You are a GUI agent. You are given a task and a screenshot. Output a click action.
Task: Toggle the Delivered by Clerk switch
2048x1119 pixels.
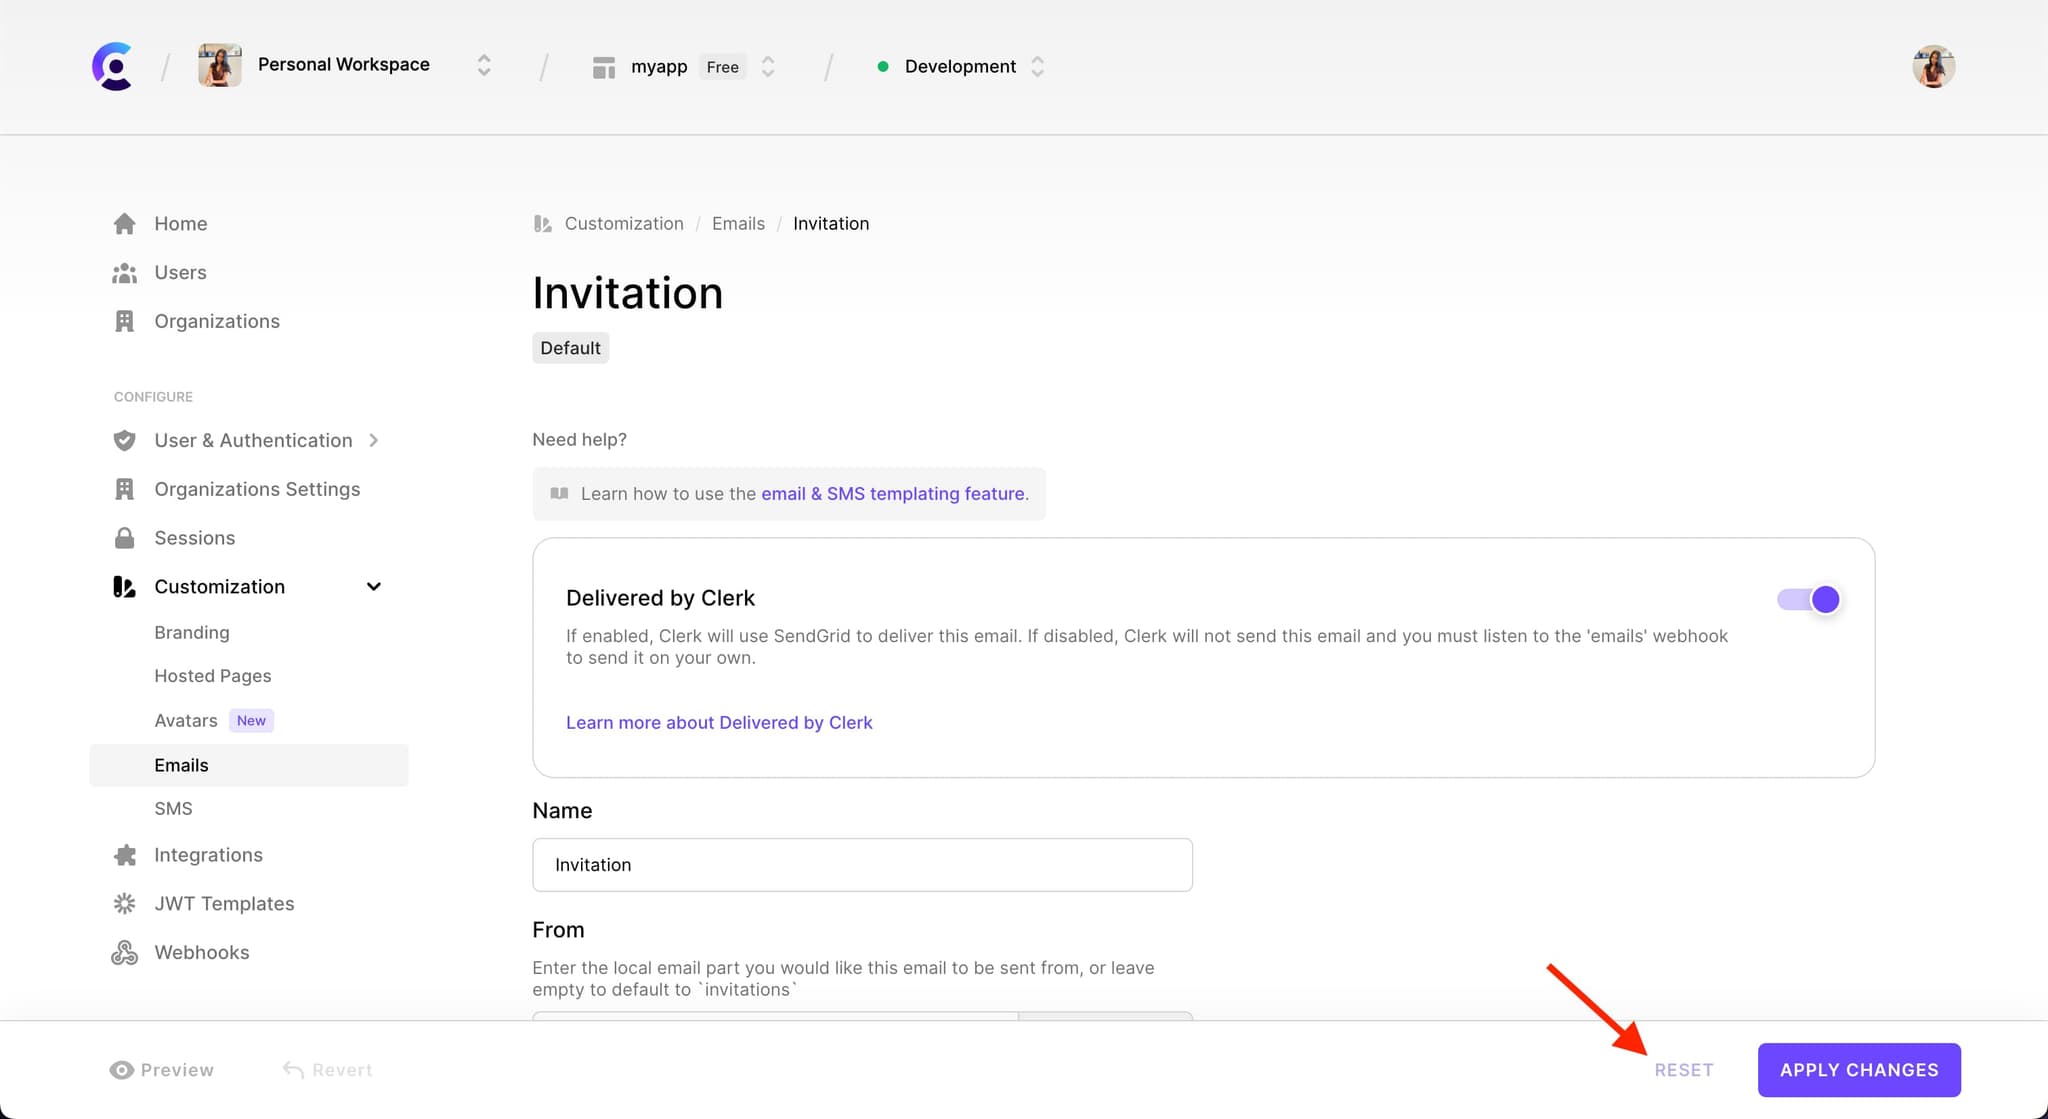(x=1808, y=599)
